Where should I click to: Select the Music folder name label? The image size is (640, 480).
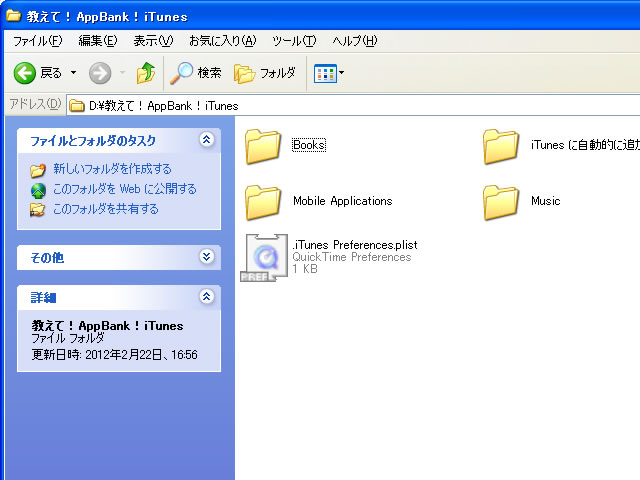[x=546, y=201]
